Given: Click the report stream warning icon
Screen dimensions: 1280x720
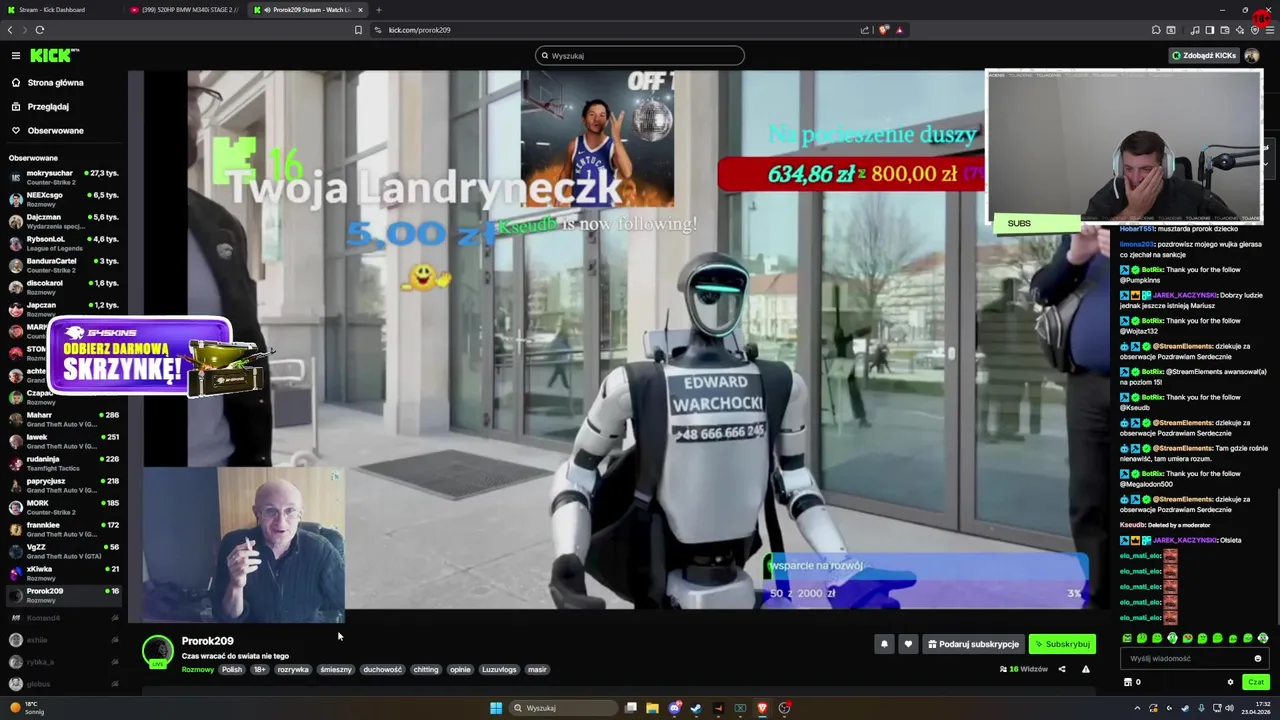Looking at the screenshot, I should [1086, 669].
